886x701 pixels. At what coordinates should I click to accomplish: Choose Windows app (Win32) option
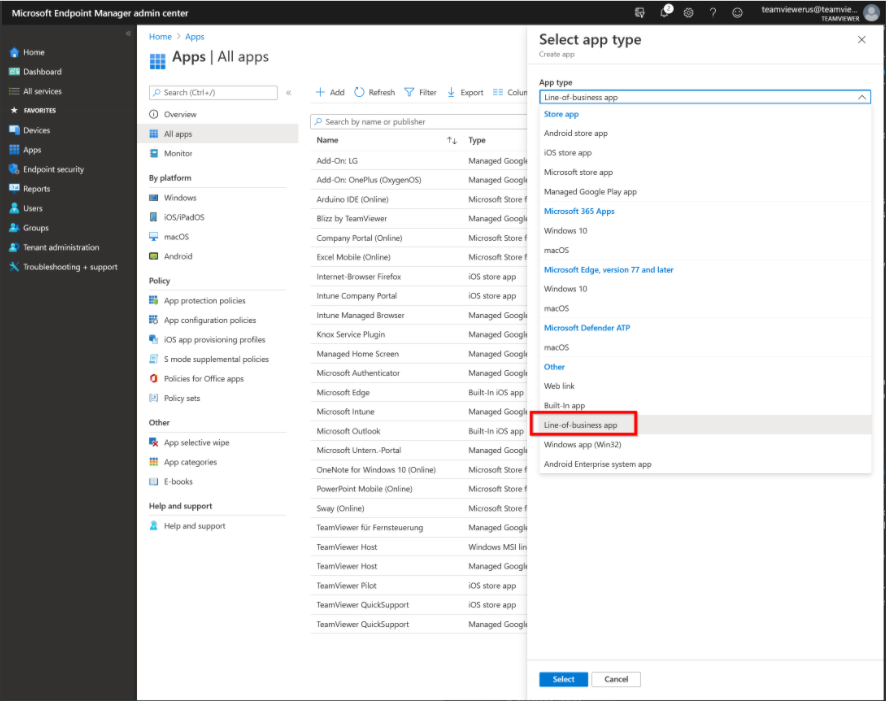[705, 445]
